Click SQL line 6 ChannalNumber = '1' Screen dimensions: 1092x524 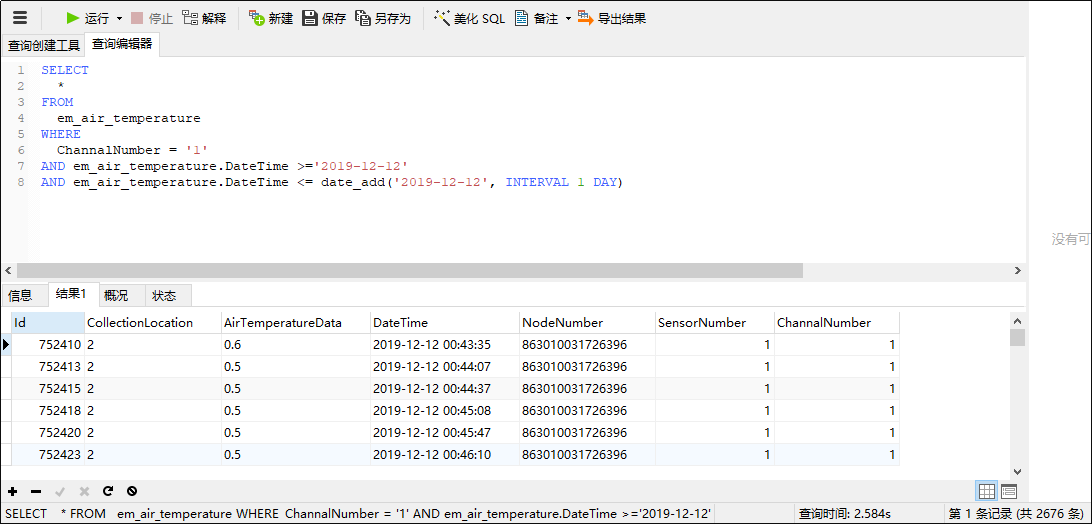(132, 151)
